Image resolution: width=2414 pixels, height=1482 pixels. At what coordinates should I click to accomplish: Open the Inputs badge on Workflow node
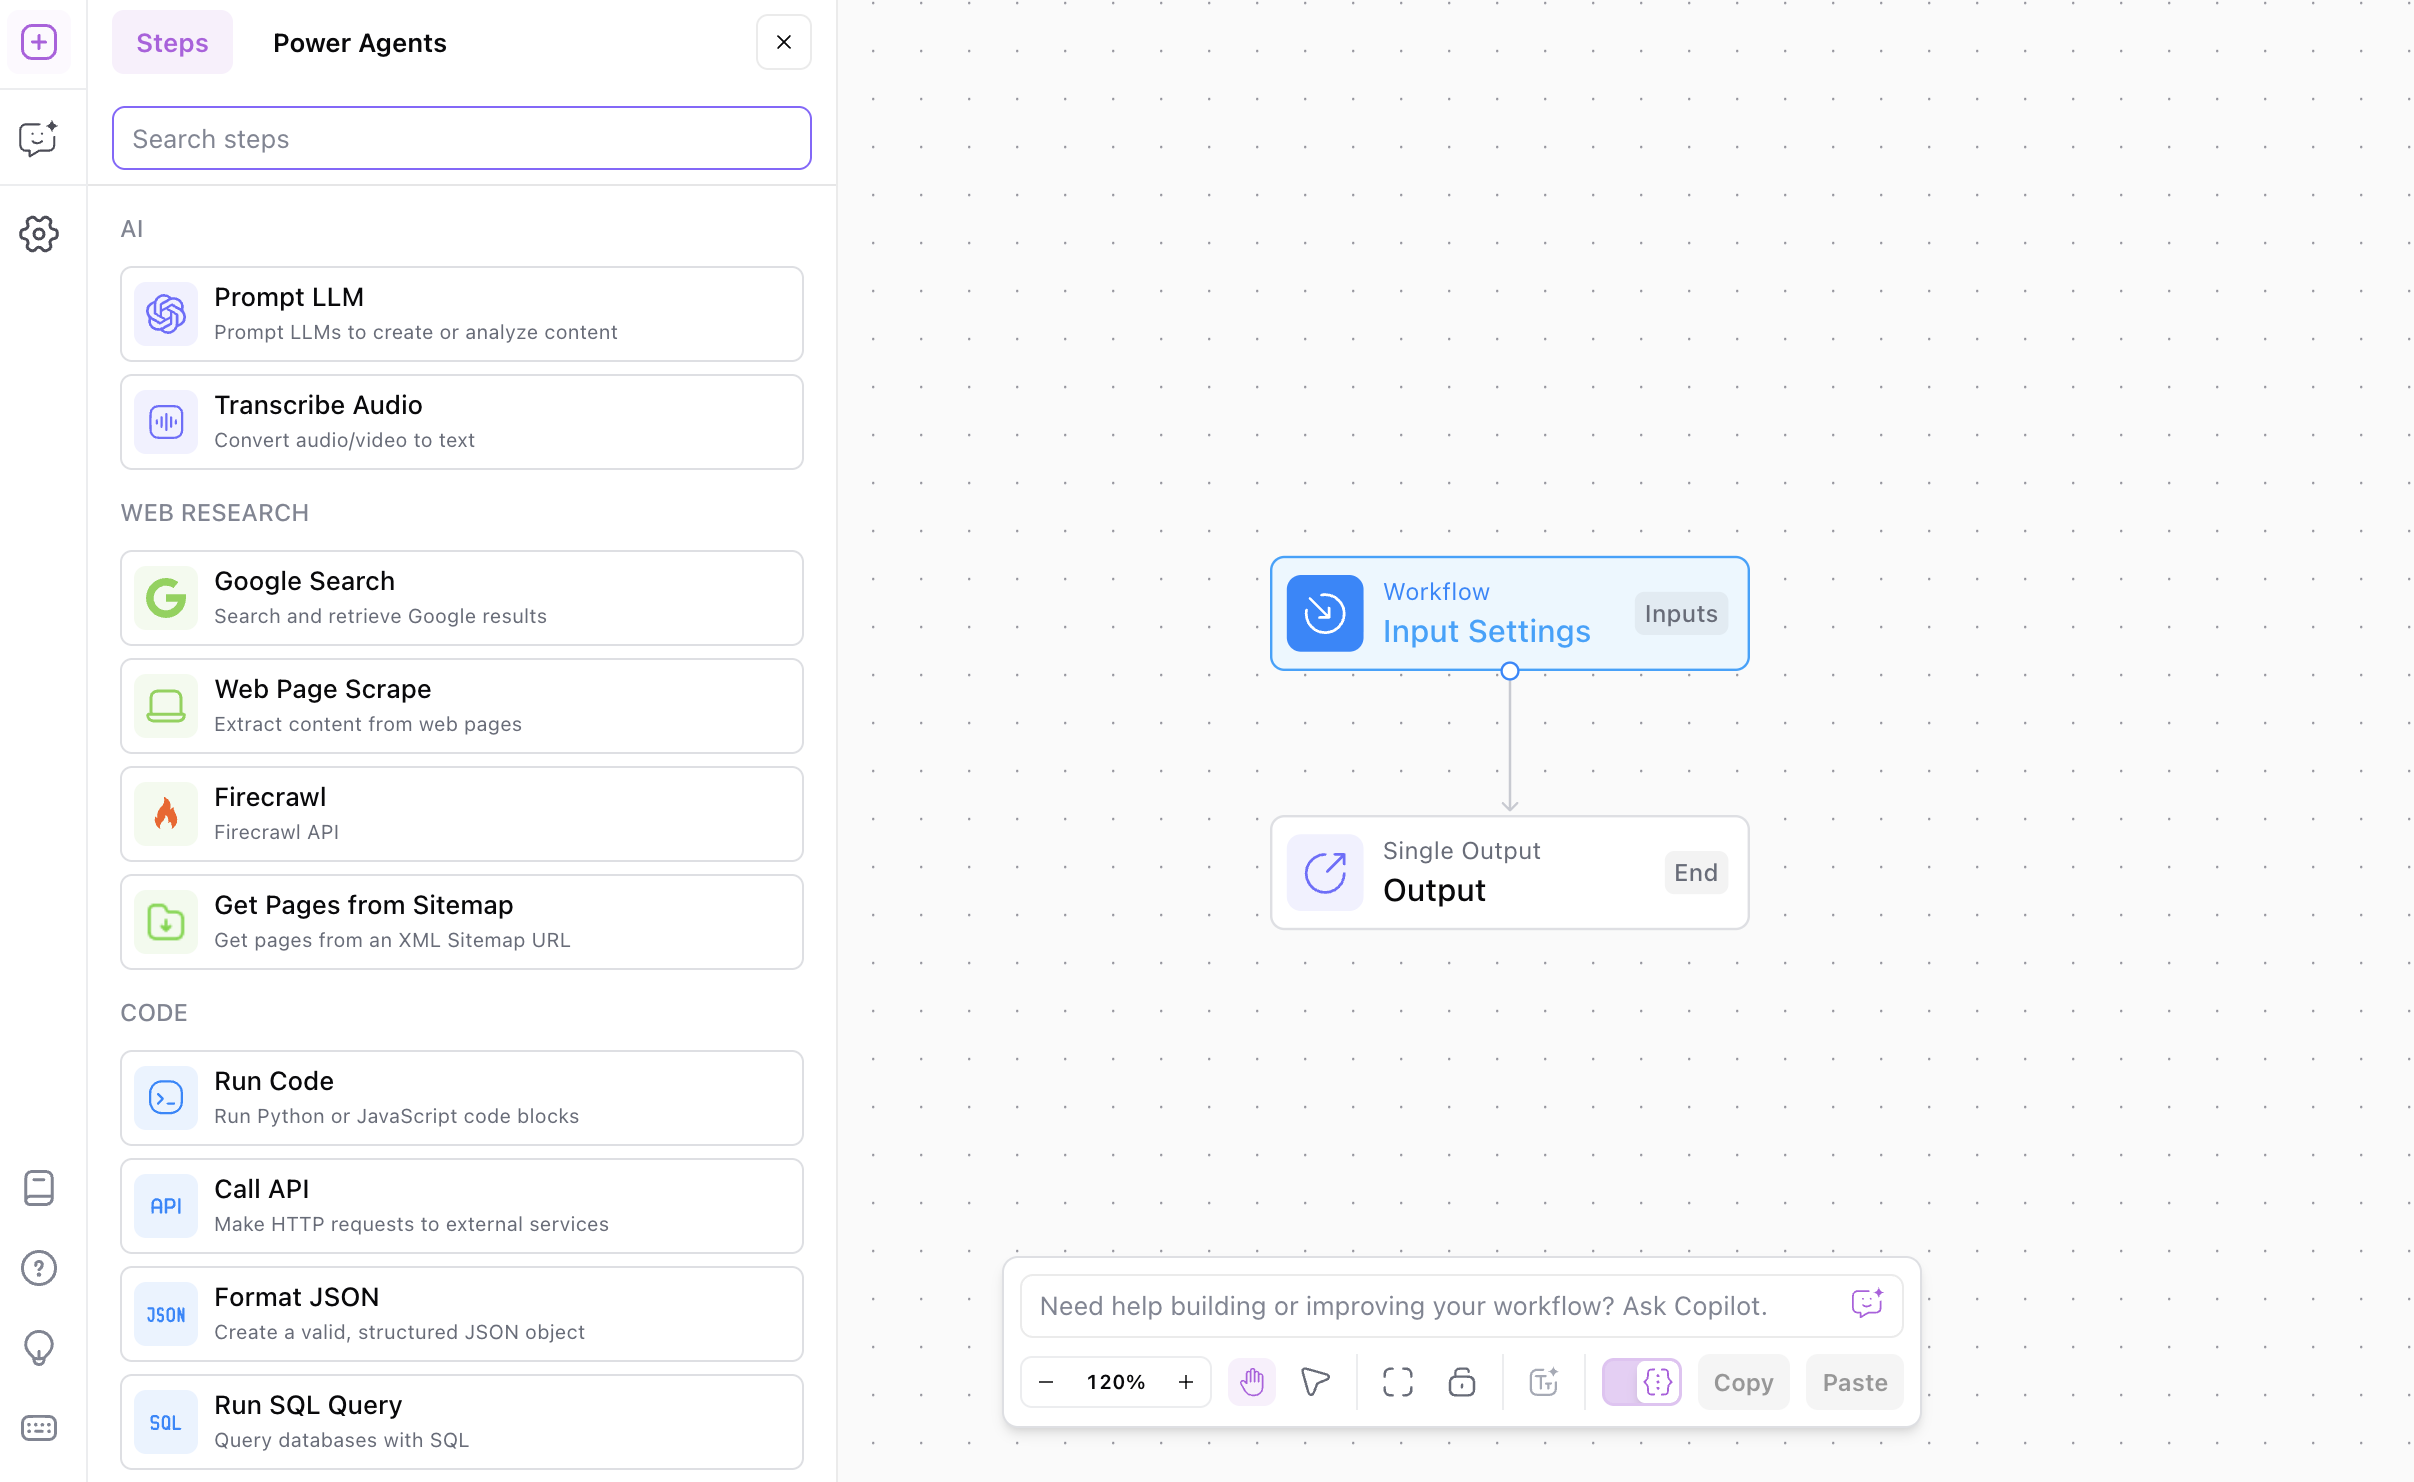1679,613
